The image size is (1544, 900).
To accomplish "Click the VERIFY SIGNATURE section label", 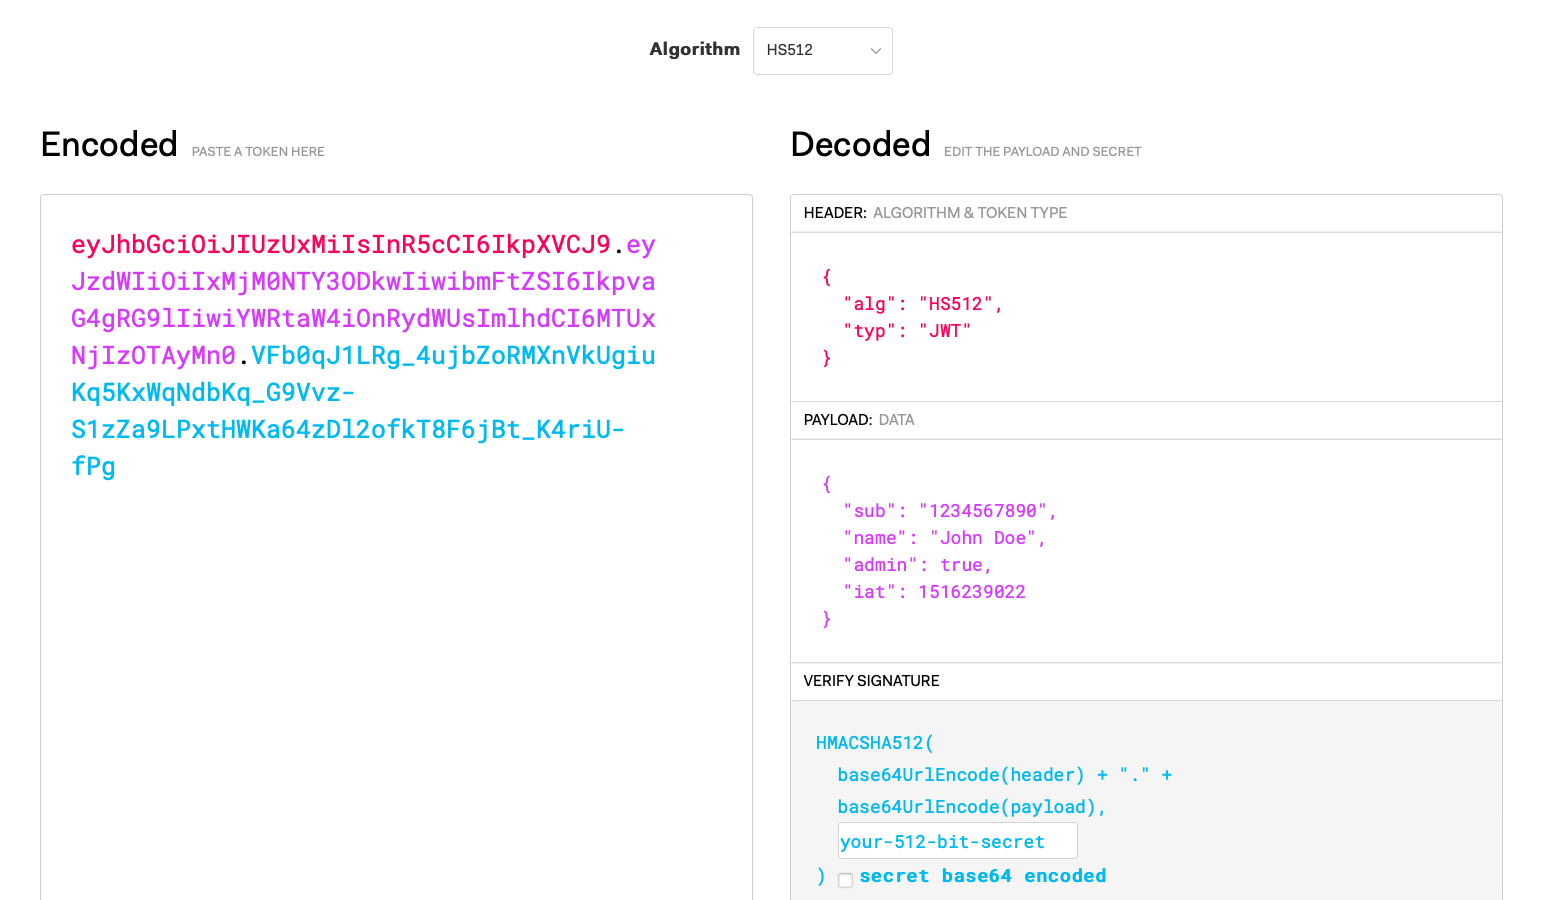I will [x=871, y=681].
